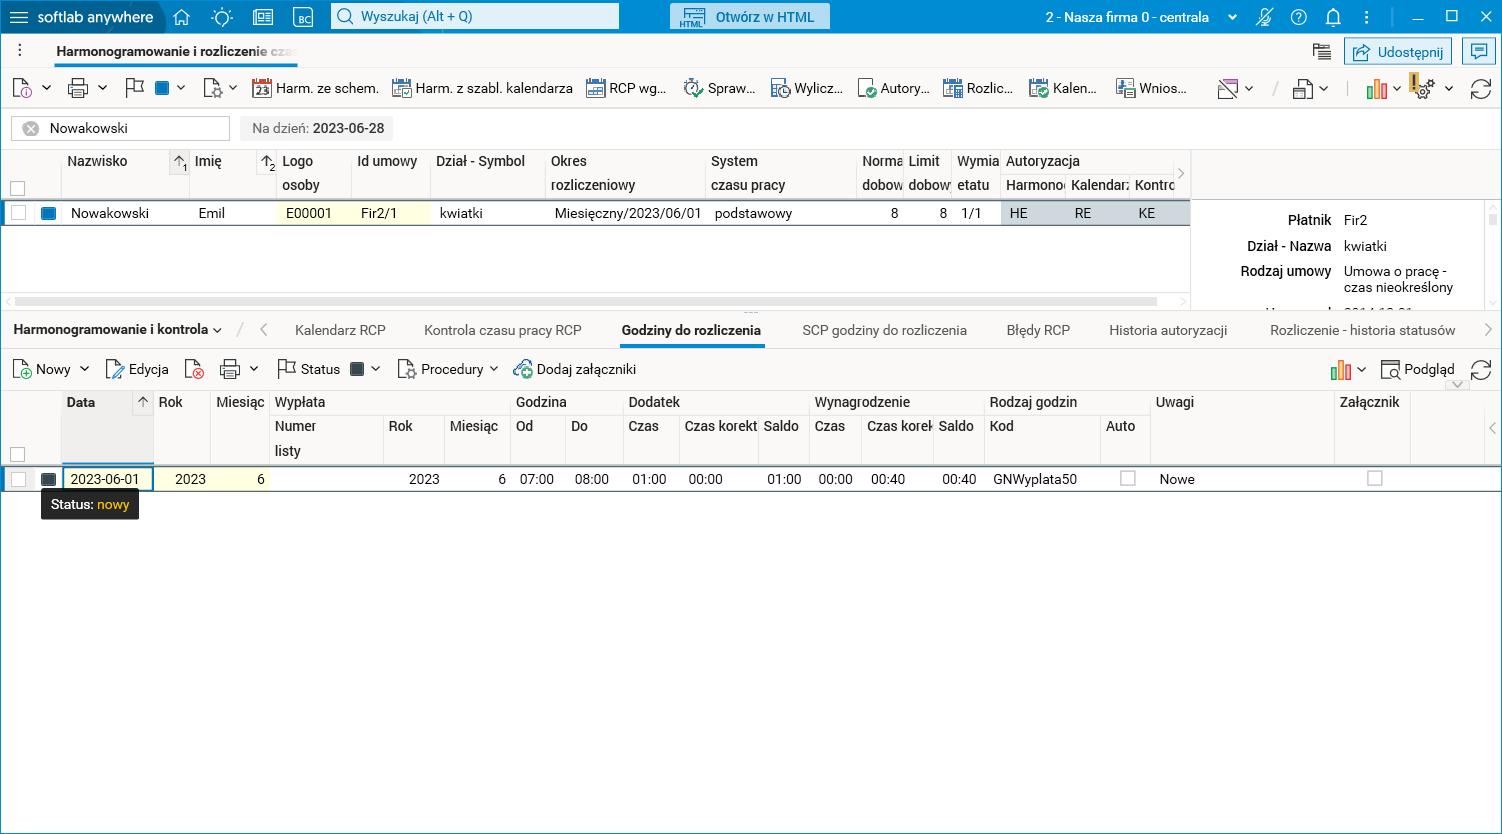1502x834 pixels.
Task: Click the bar chart icon in main toolbar
Action: tap(1377, 89)
